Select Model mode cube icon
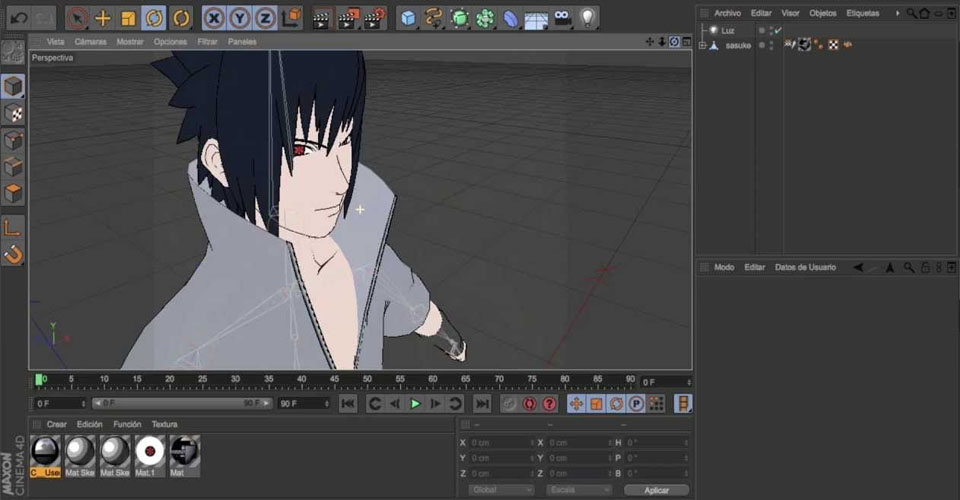 click(13, 86)
